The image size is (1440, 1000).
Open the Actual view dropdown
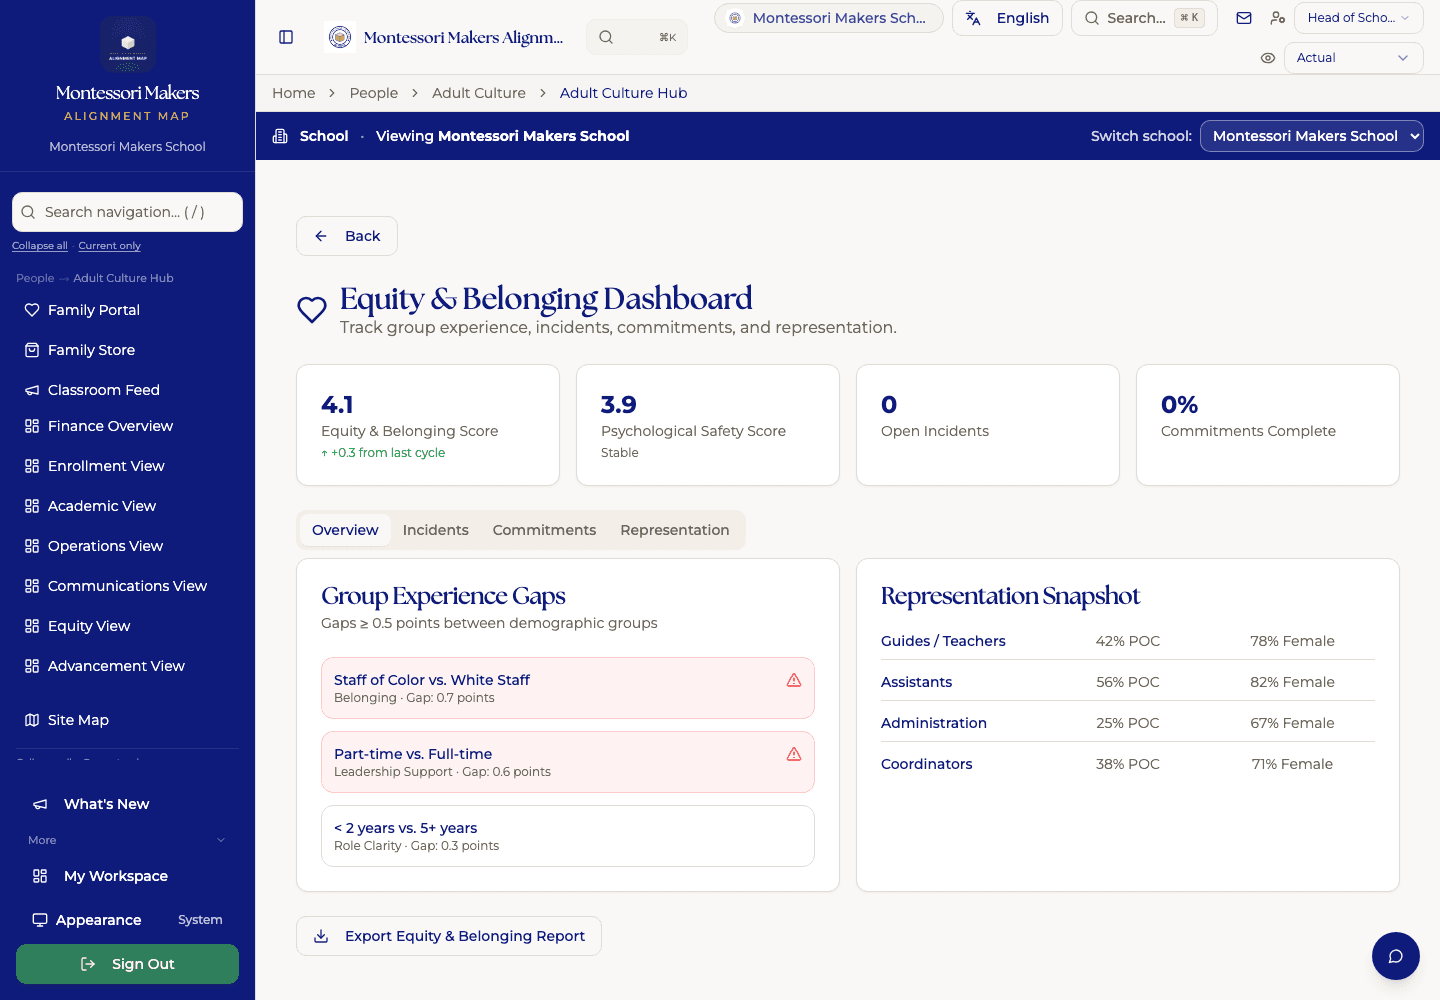pos(1353,58)
